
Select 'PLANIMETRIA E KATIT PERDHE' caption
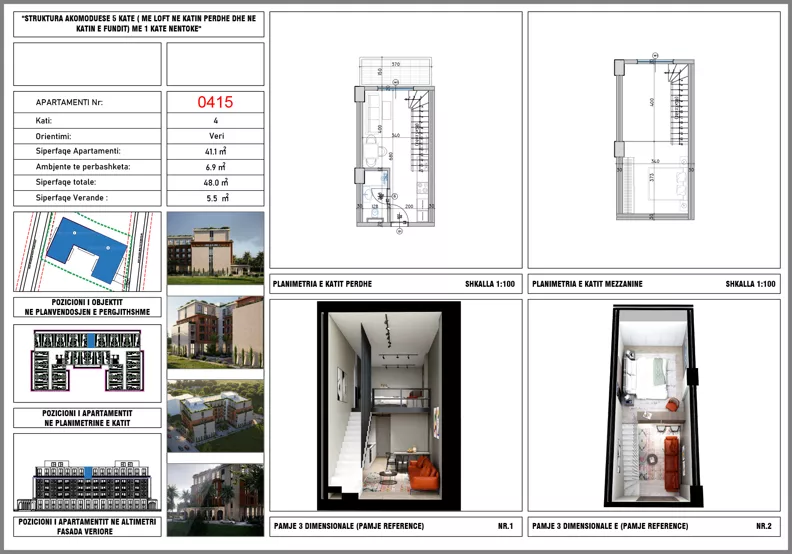pyautogui.click(x=322, y=284)
